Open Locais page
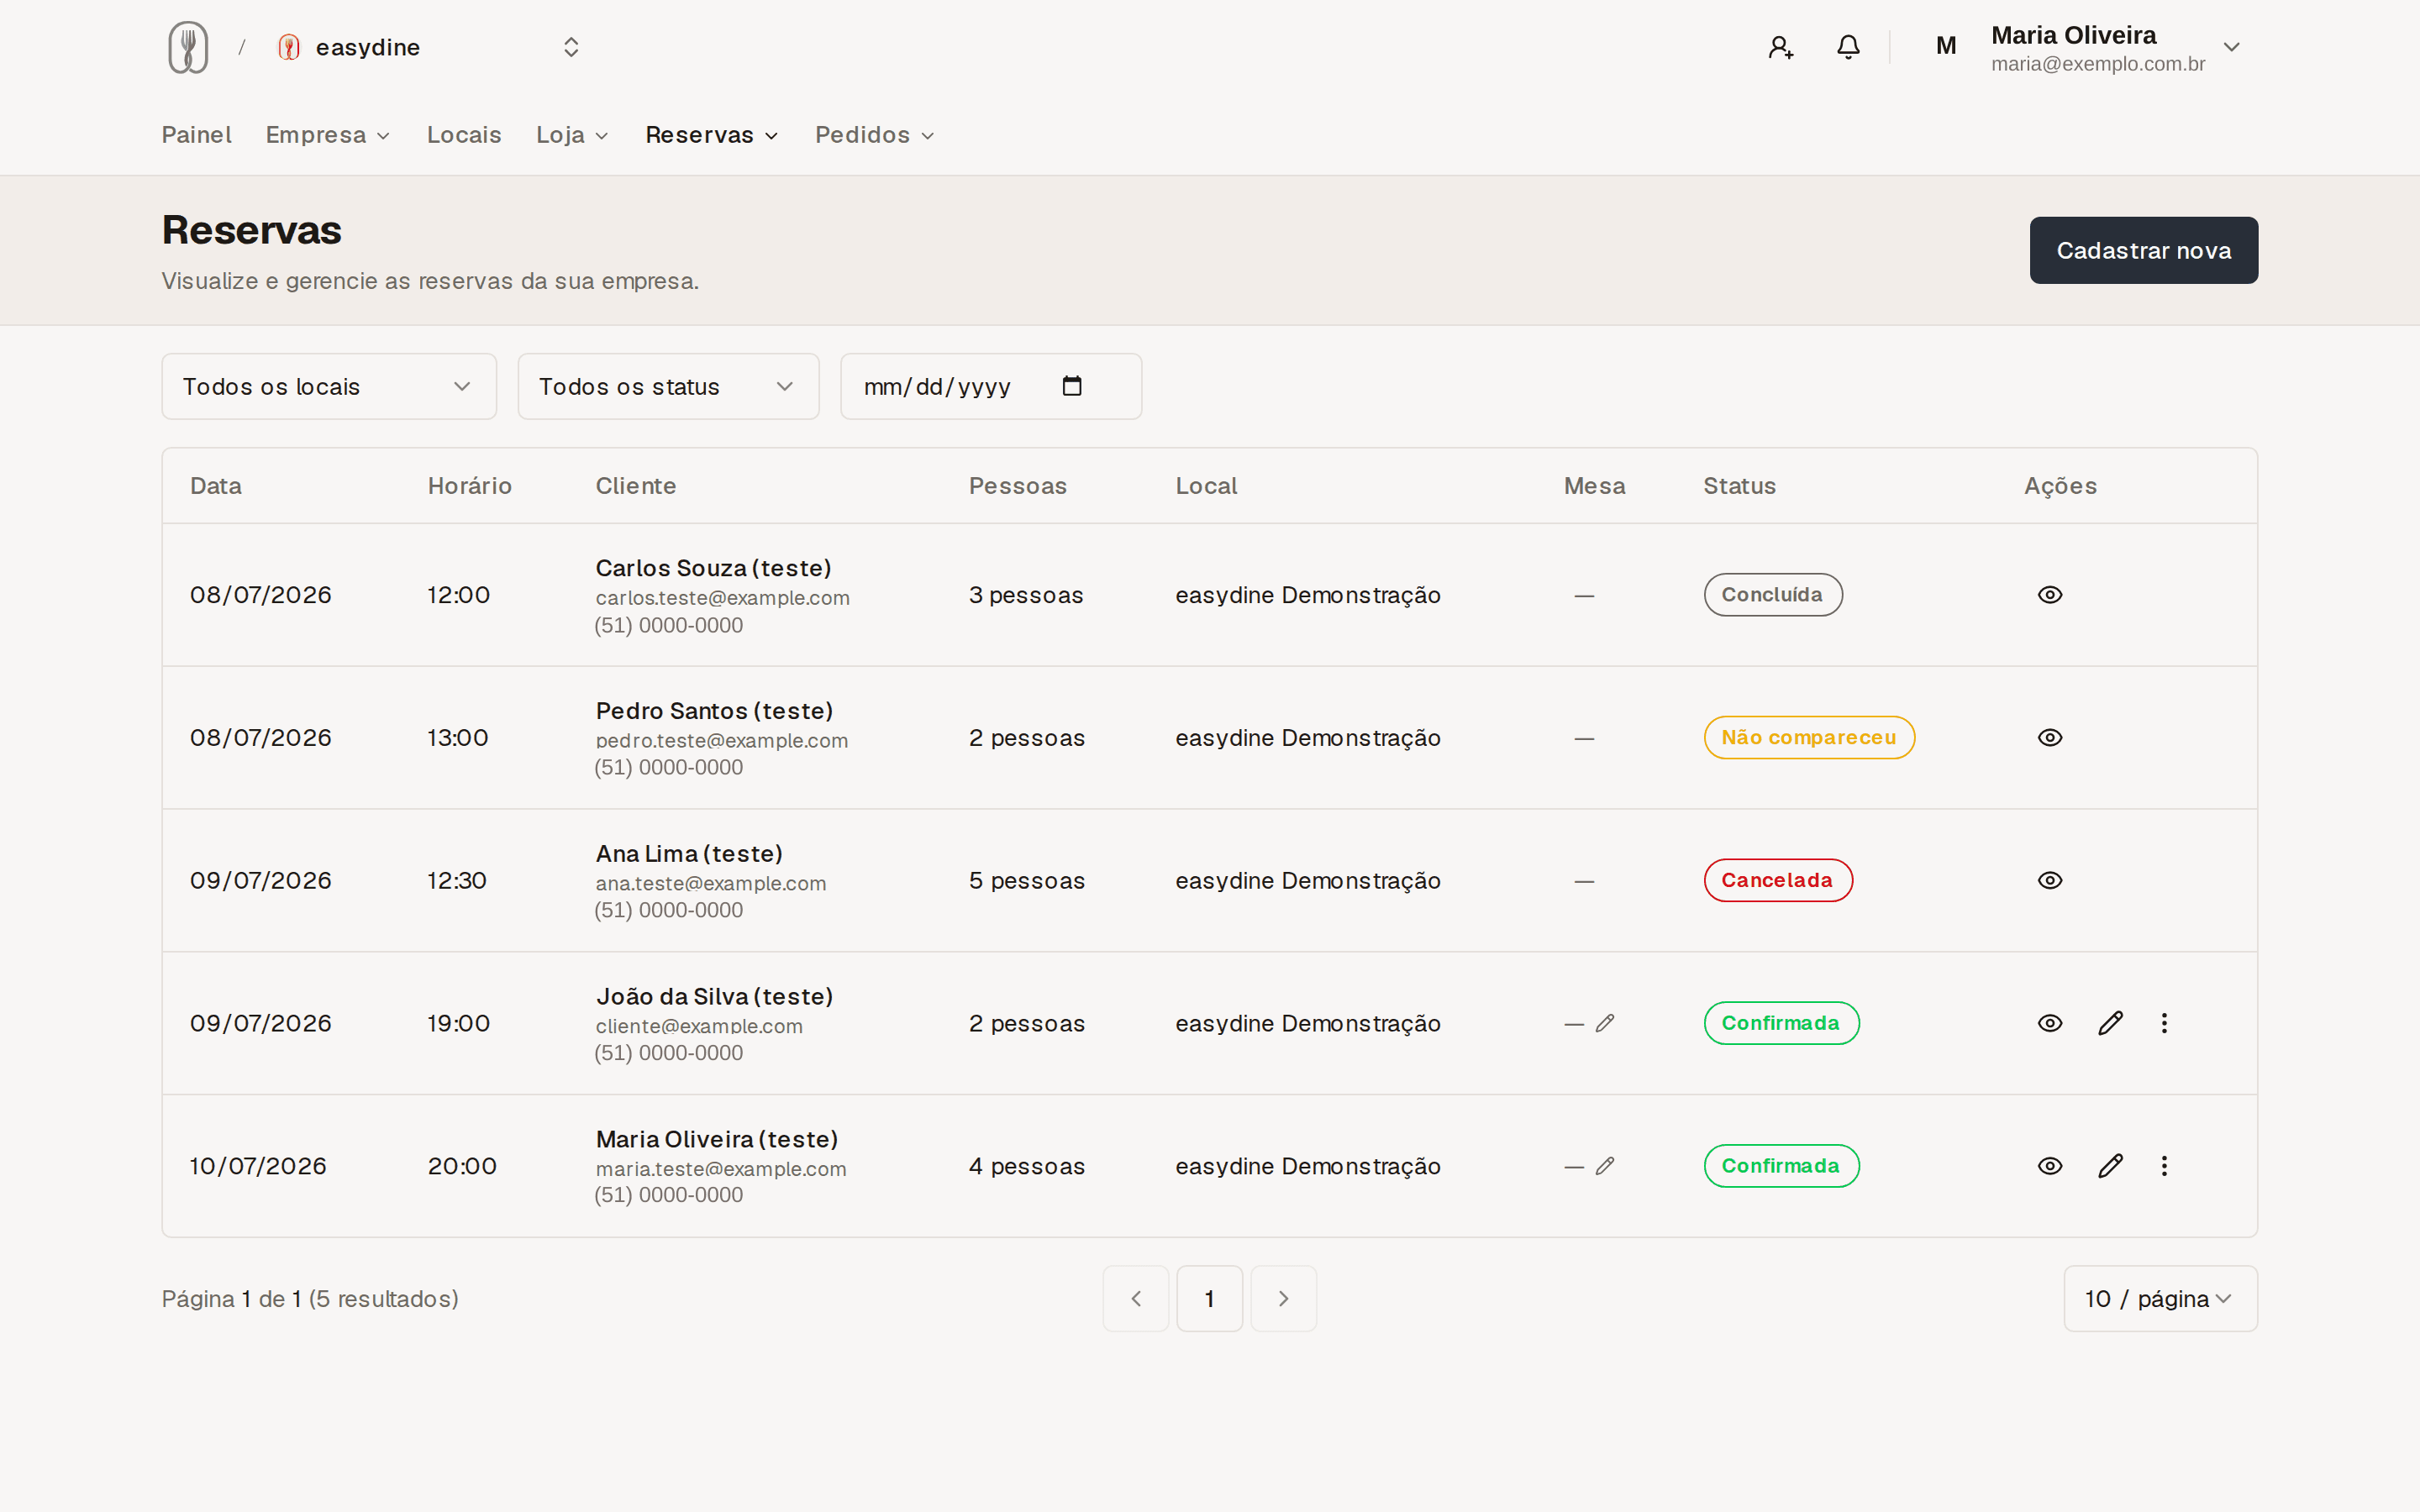 pos(464,135)
